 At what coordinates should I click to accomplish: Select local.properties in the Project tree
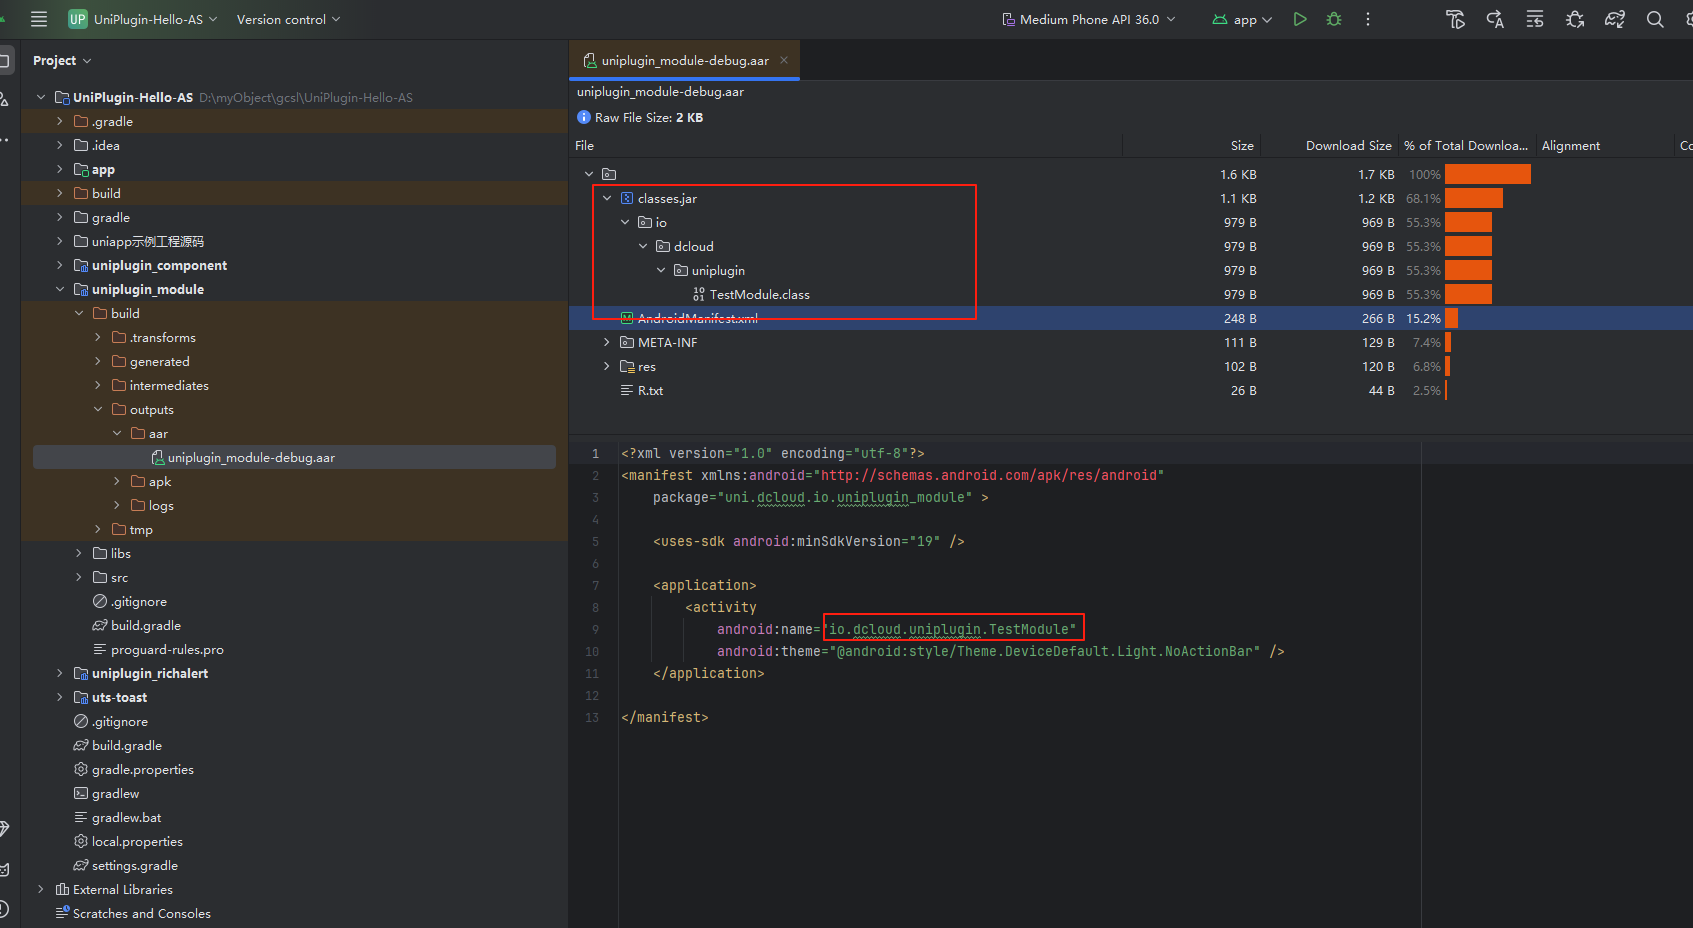(137, 841)
